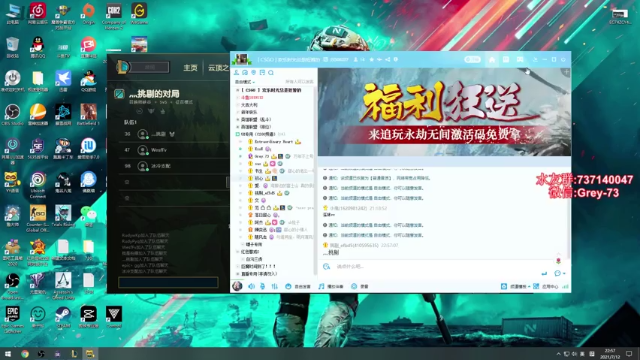Screen dimensions: 640x360
Task: Click the channel list vertical scrollbar
Action: [x=315, y=180]
